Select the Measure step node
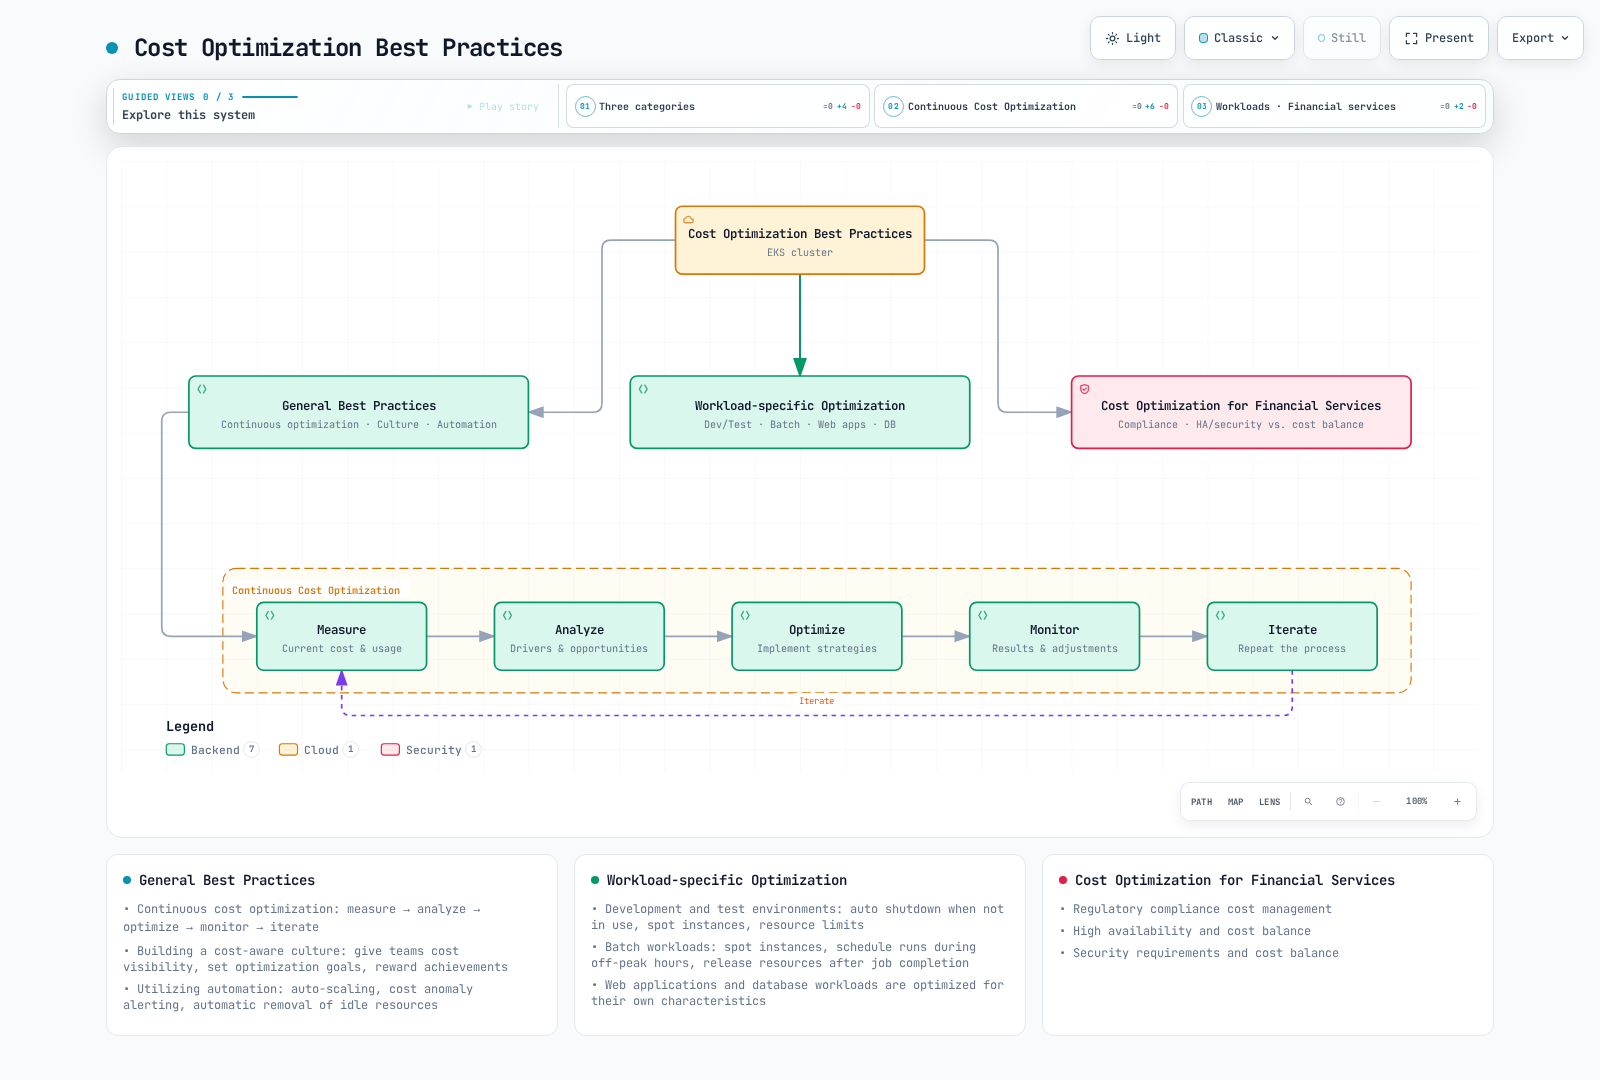Screen dimensions: 1600x1080 pos(342,636)
